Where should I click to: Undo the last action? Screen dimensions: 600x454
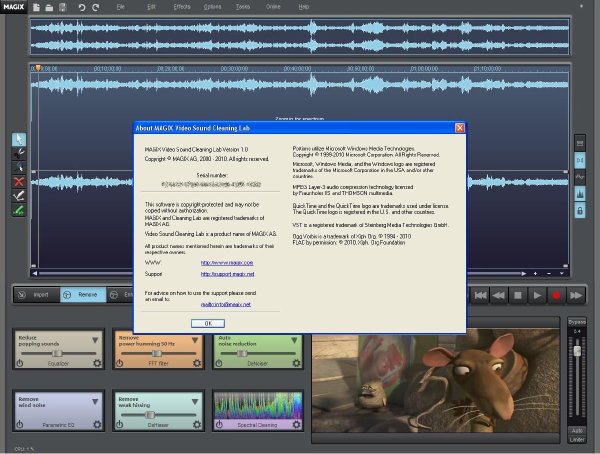coord(82,7)
